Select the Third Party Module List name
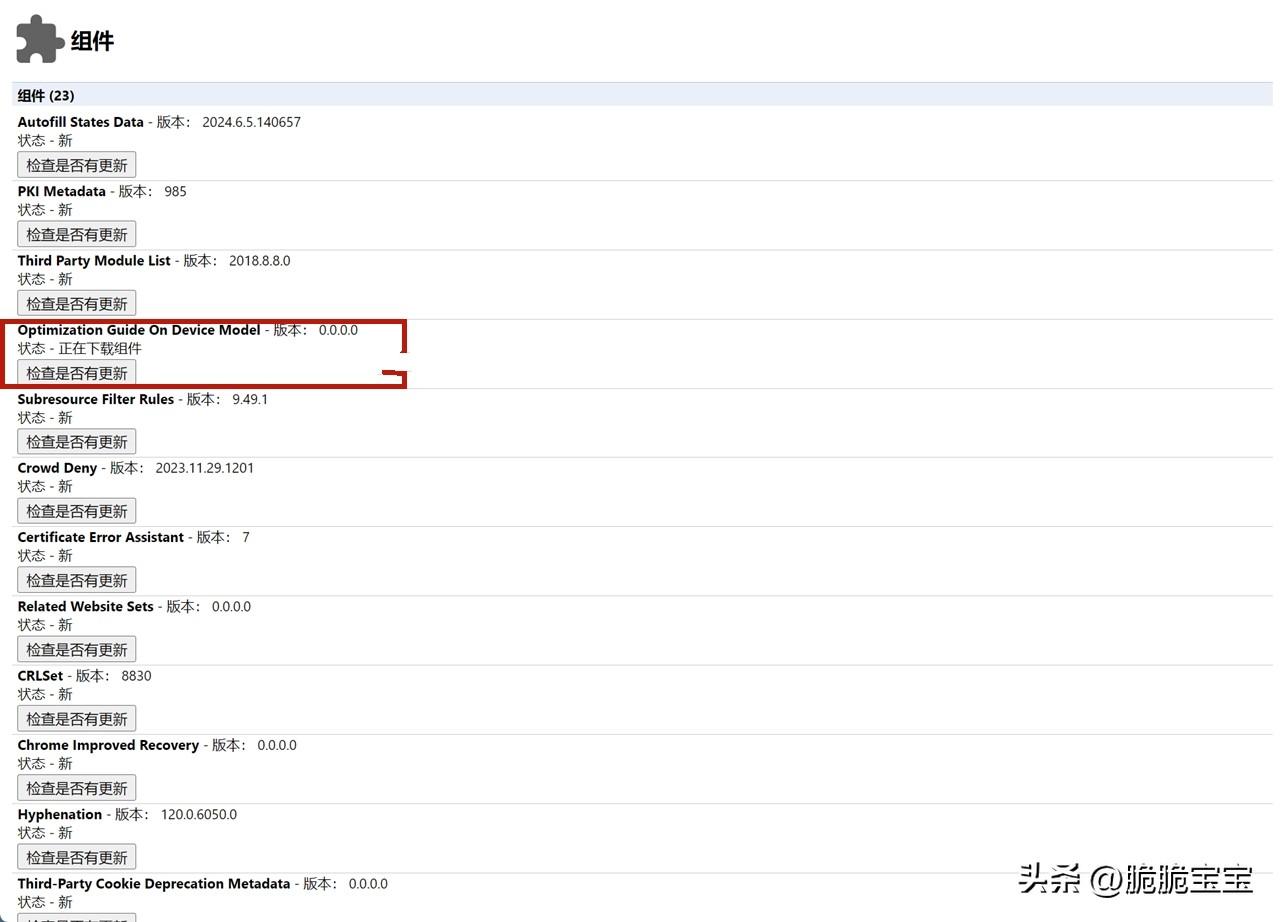Screen dimensions: 1280x922 click(x=94, y=260)
